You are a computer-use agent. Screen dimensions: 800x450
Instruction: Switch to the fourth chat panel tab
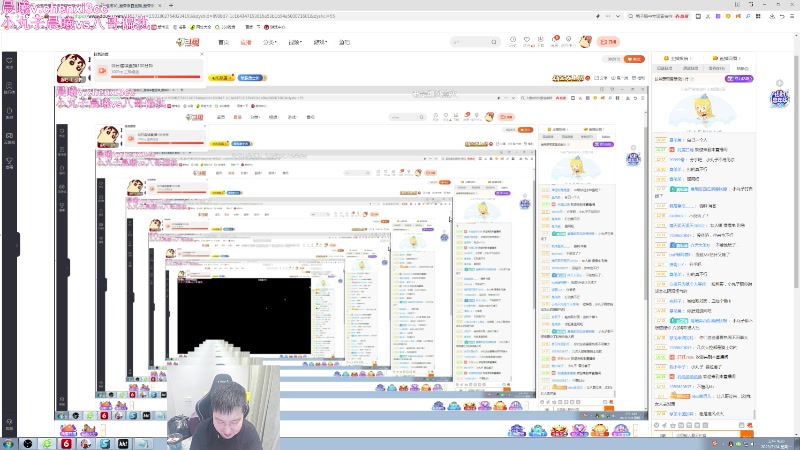(742, 68)
